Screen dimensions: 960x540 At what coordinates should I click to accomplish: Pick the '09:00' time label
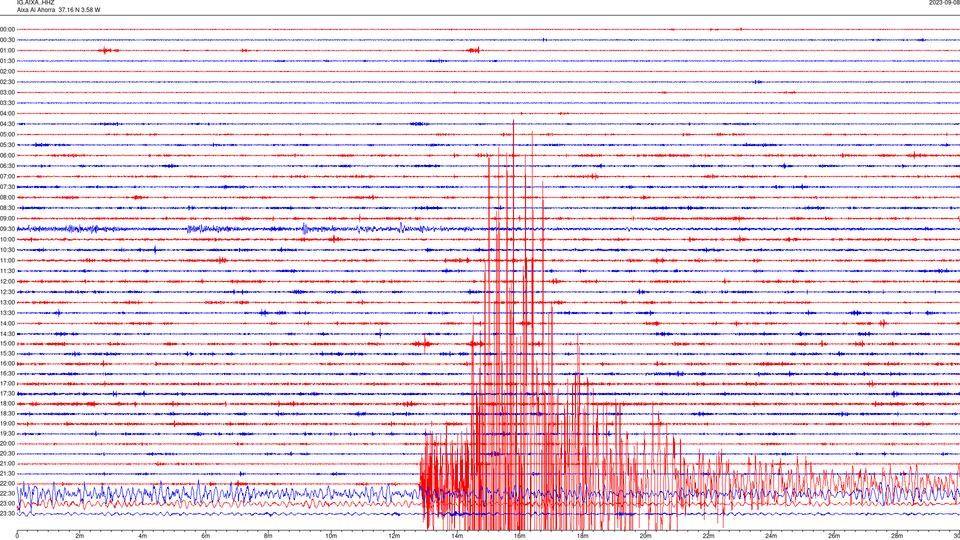(7, 219)
